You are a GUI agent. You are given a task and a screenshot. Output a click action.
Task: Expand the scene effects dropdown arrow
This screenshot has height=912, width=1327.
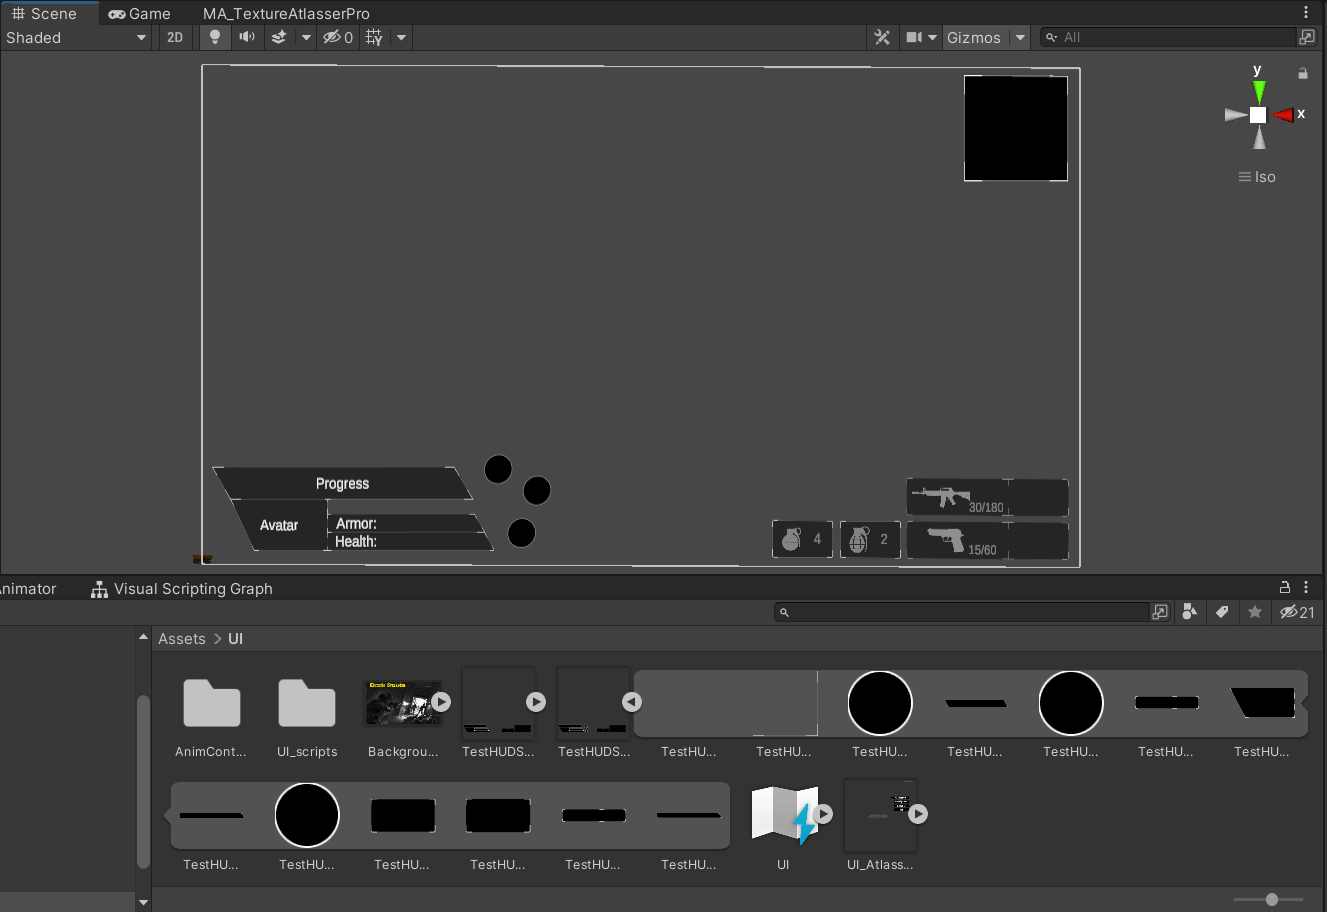point(305,37)
